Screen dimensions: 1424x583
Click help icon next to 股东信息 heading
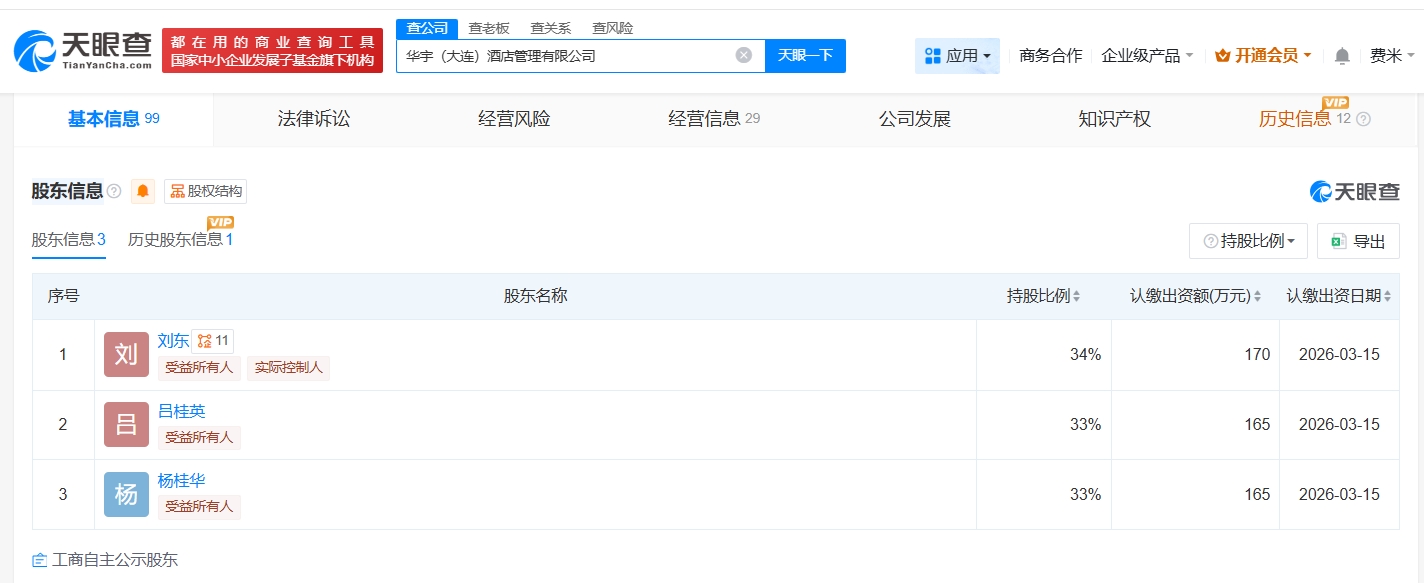[x=114, y=191]
